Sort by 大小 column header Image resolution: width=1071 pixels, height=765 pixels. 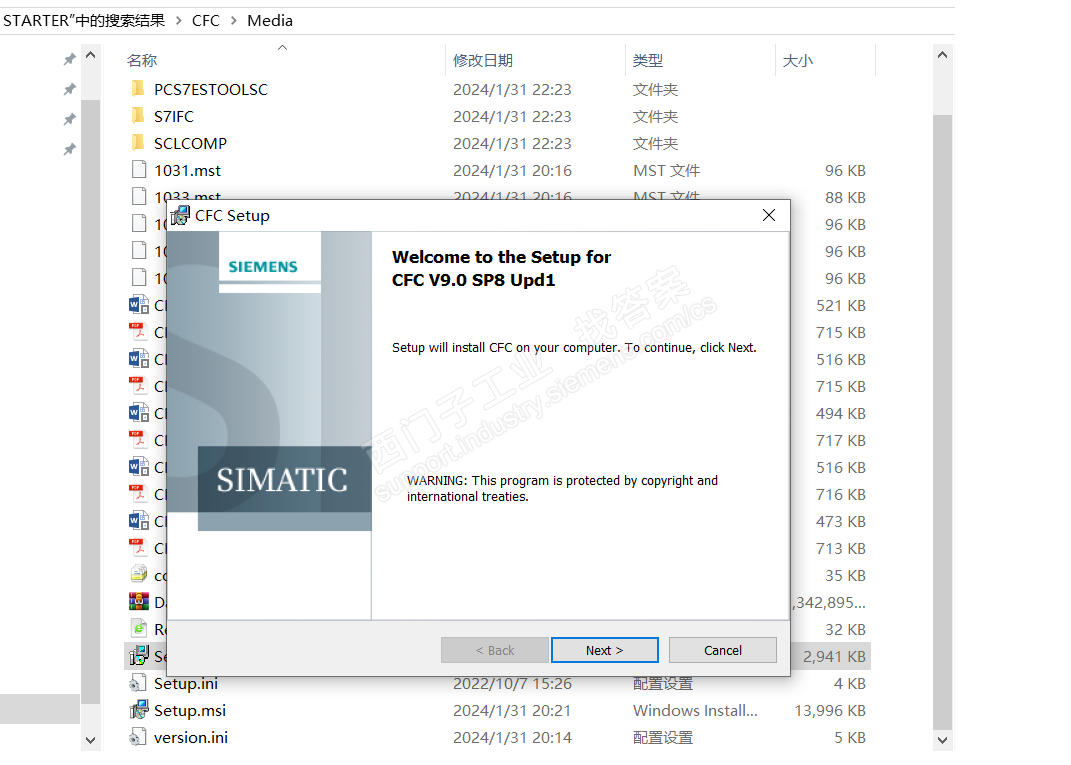coord(798,60)
